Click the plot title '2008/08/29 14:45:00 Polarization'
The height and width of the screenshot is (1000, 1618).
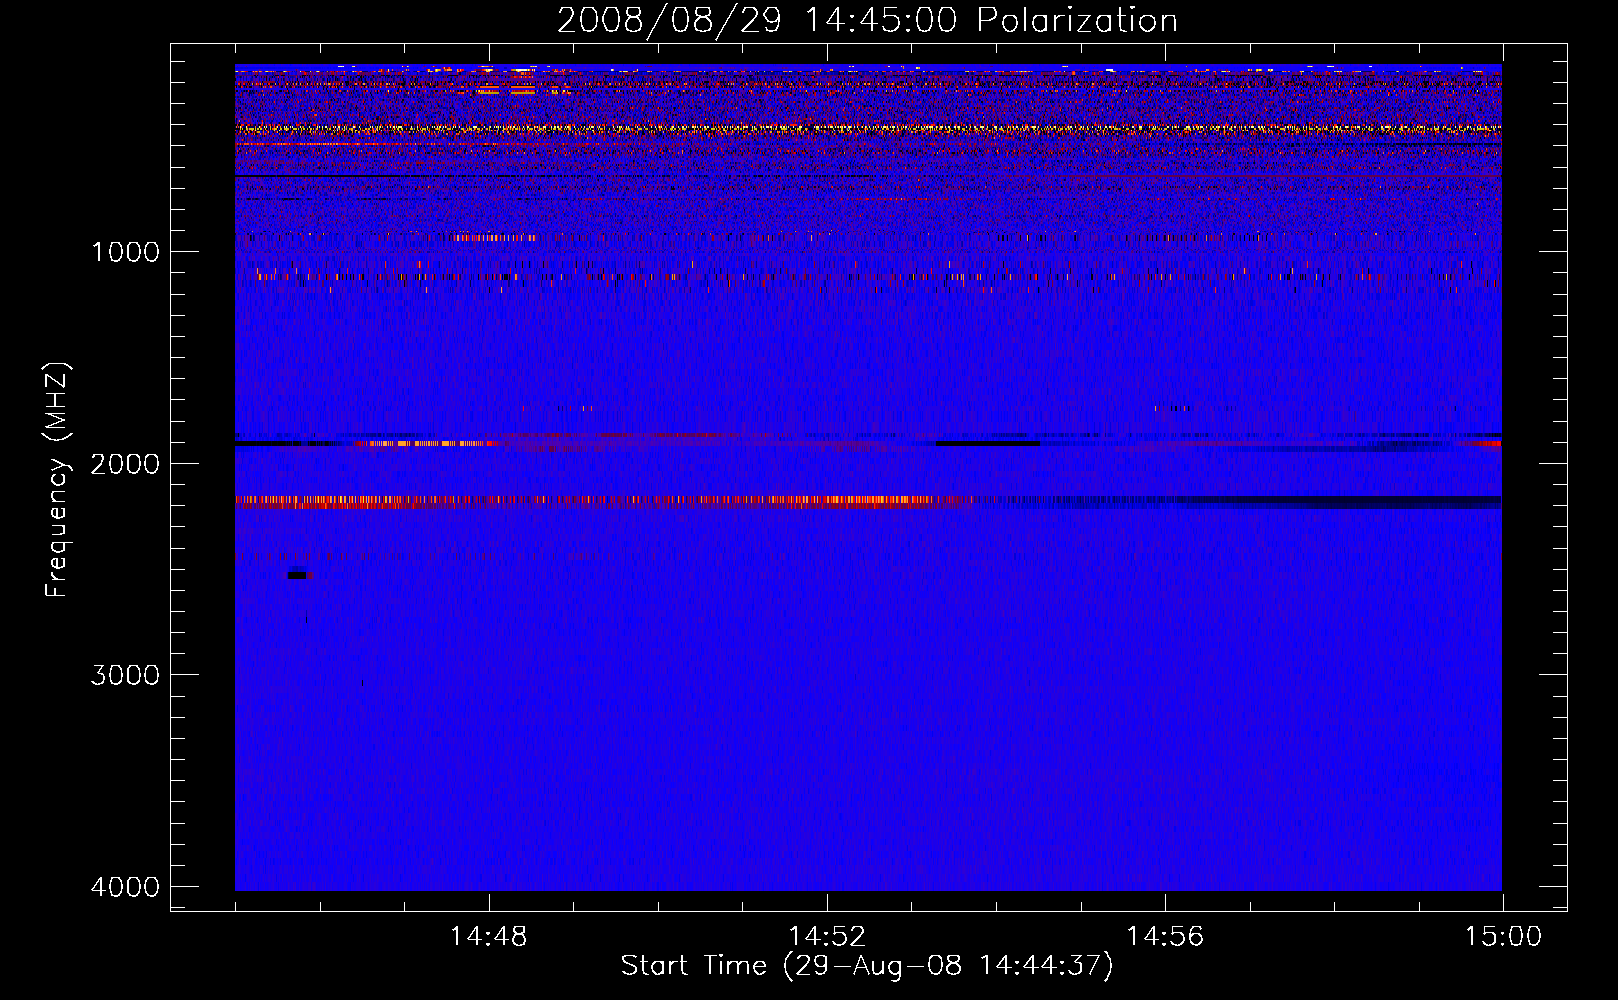click(x=867, y=20)
